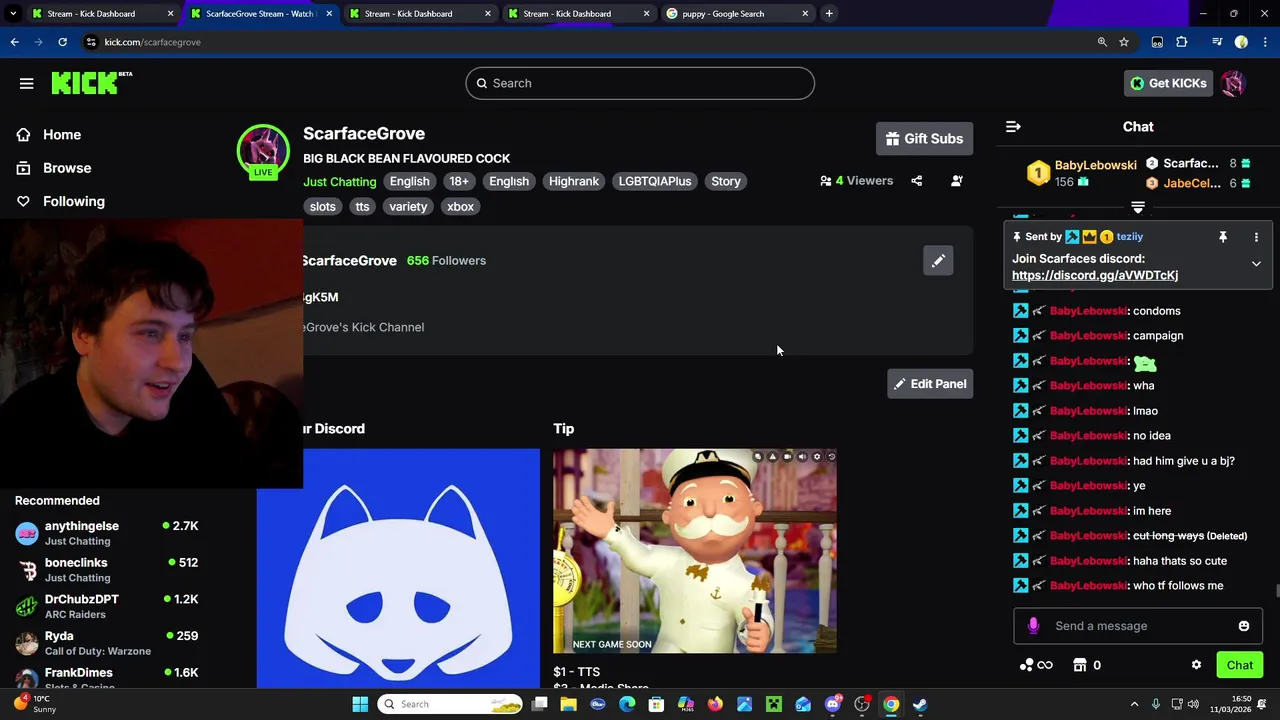Show hidden tray icons chevron
Image resolution: width=1280 pixels, height=720 pixels.
tap(1134, 704)
